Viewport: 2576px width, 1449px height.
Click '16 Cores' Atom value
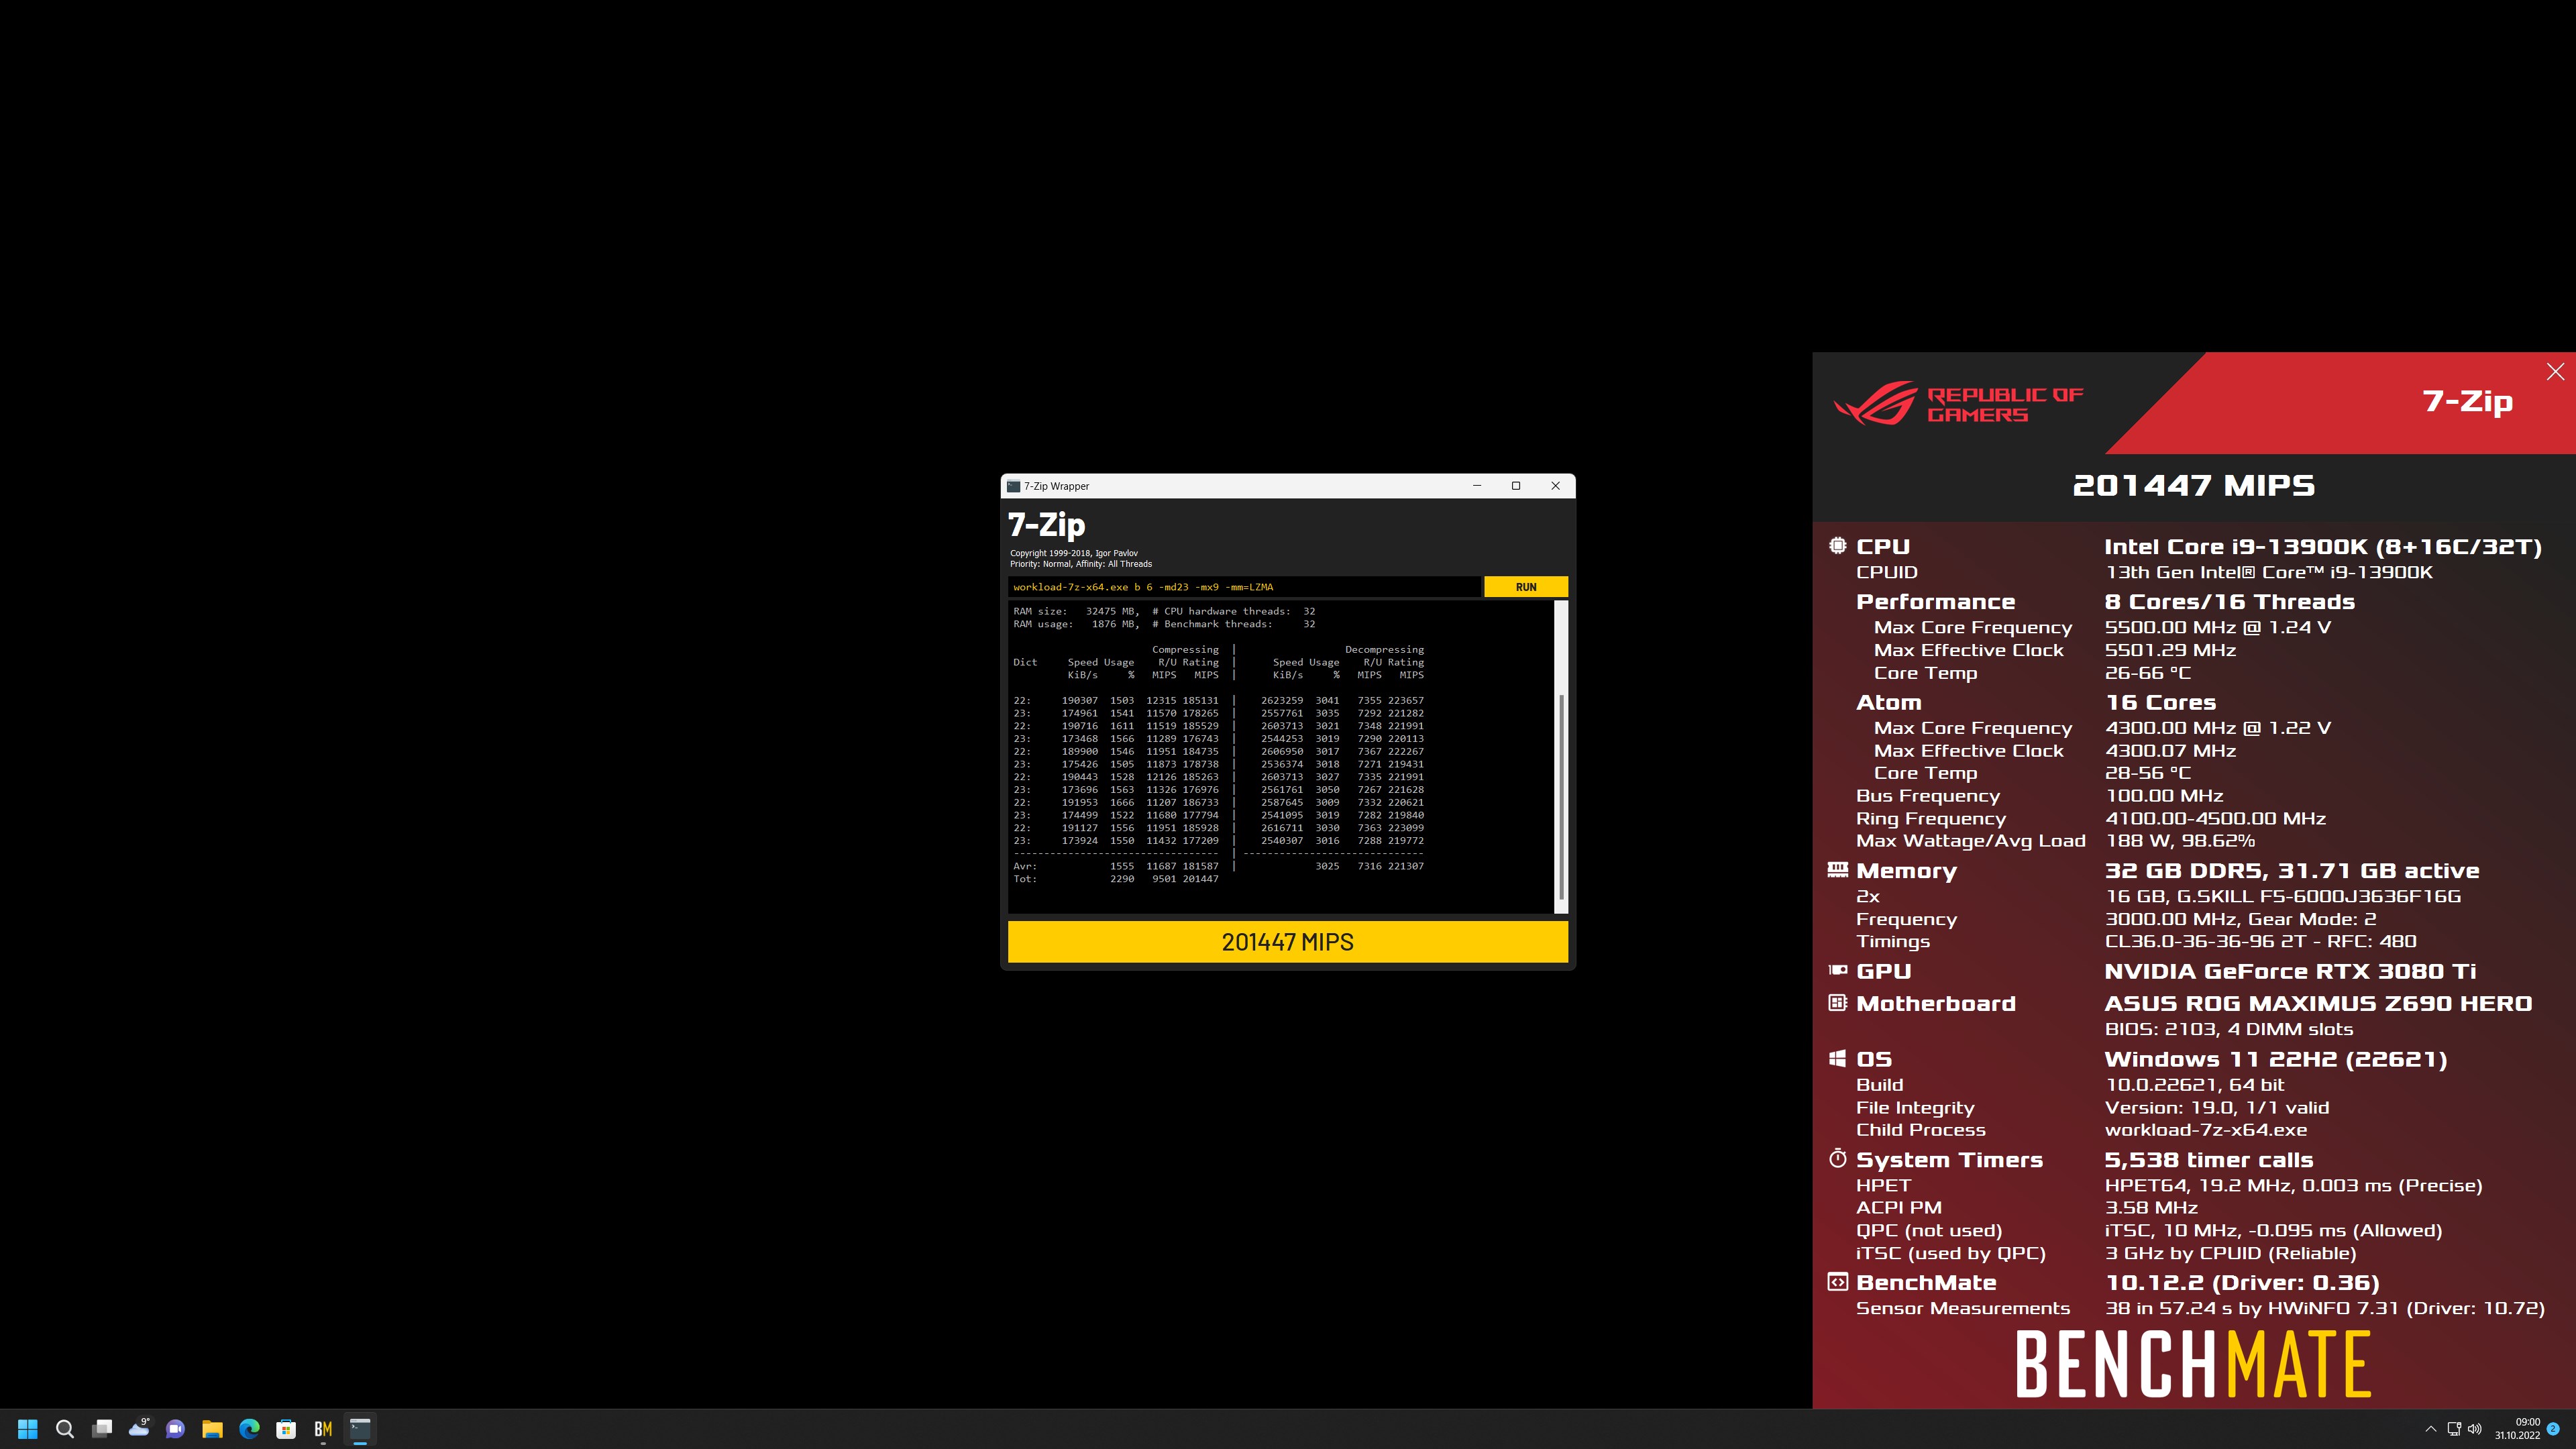tap(2160, 703)
